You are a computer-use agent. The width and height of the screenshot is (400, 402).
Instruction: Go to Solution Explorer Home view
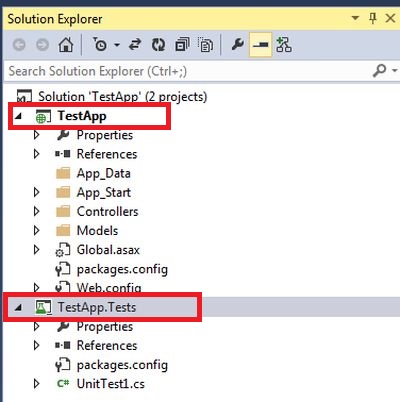point(66,44)
